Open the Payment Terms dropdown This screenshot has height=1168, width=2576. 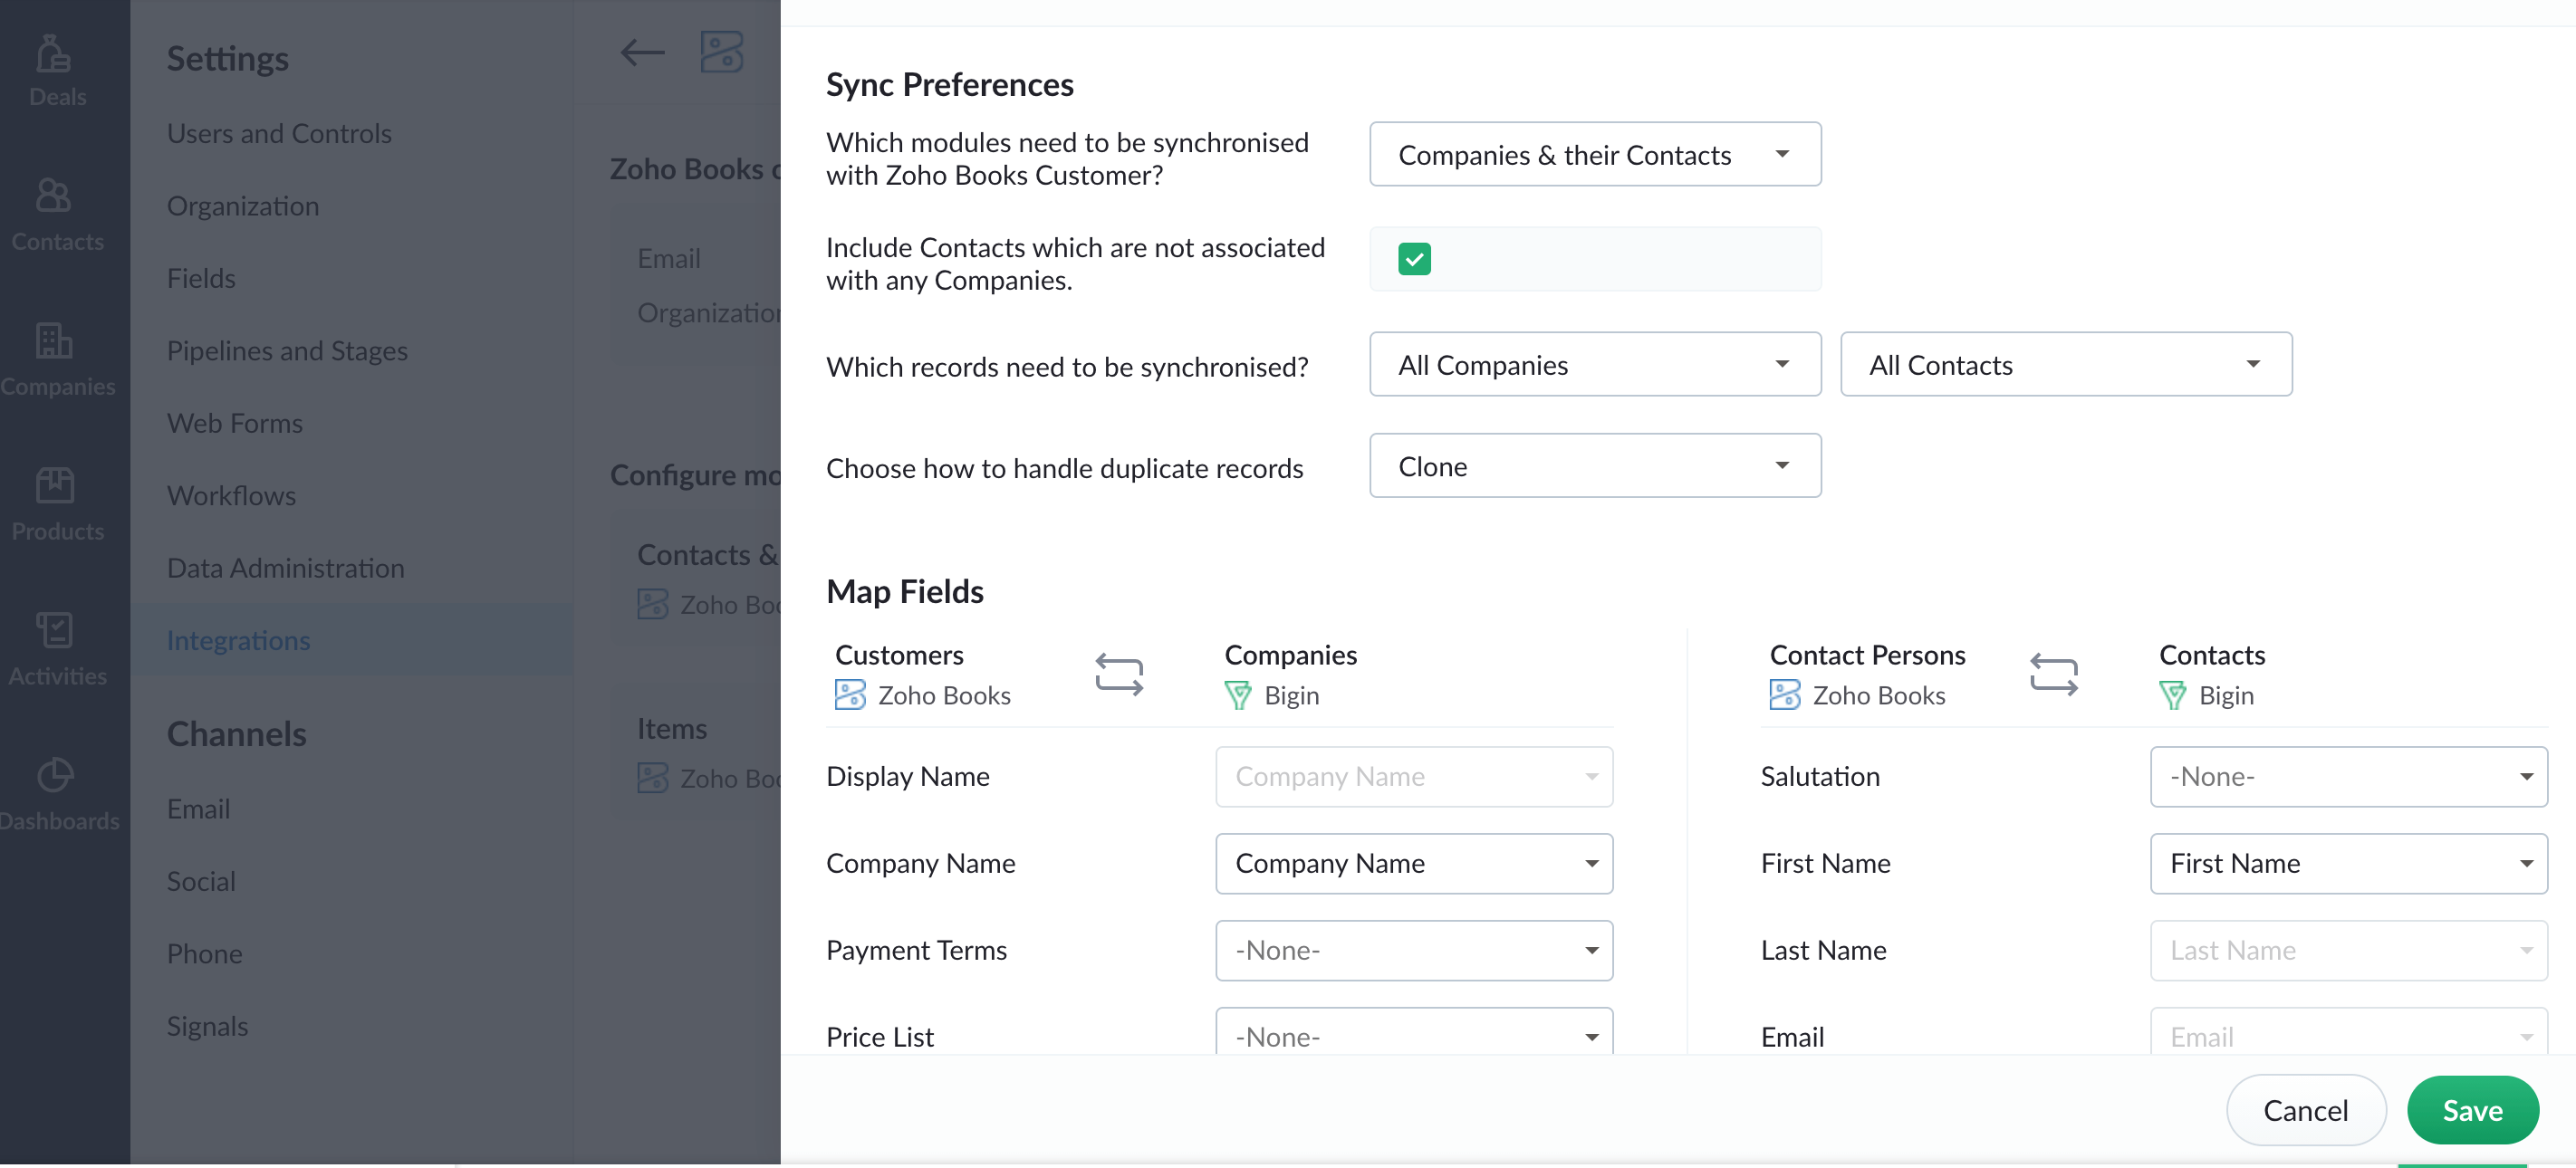(1413, 950)
